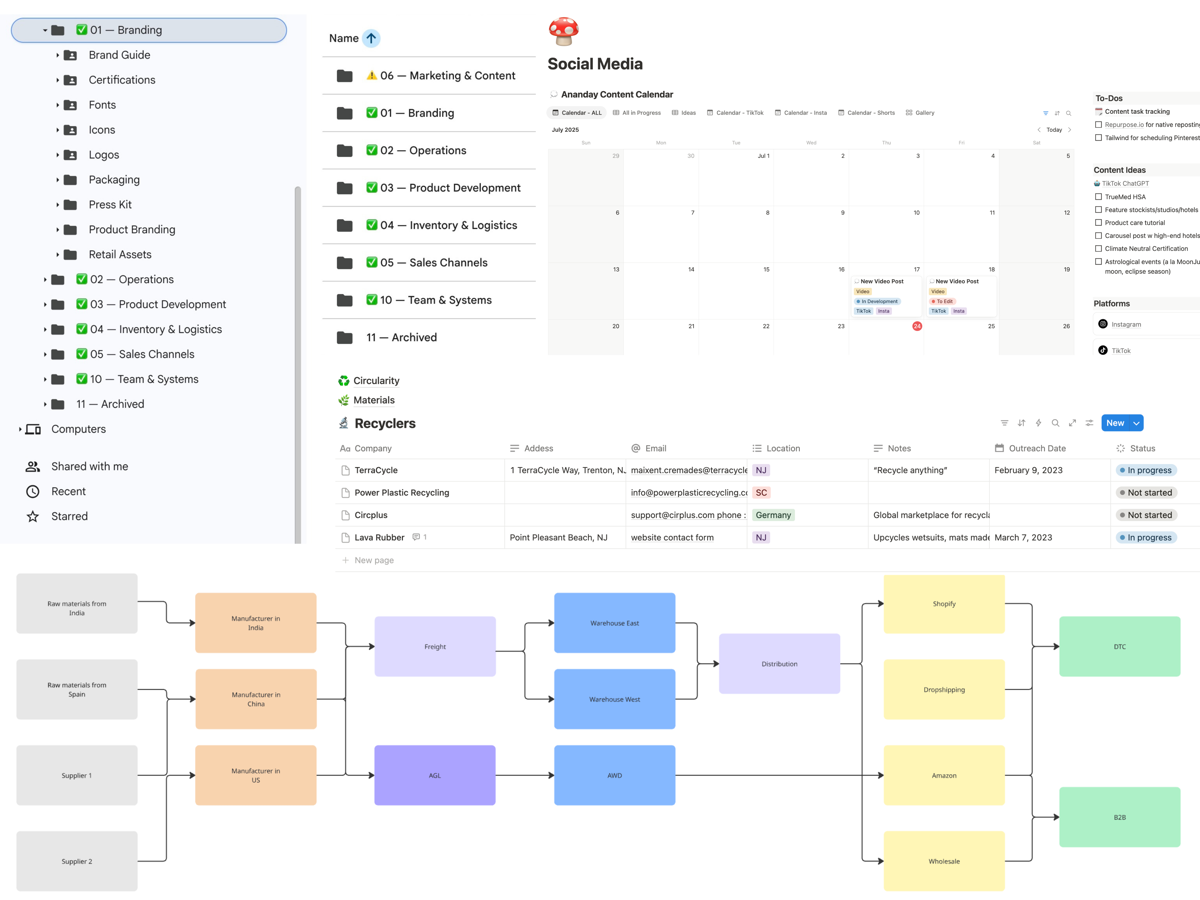1200x900 pixels.
Task: Open the Recyclers view settings icon
Action: coord(1089,423)
